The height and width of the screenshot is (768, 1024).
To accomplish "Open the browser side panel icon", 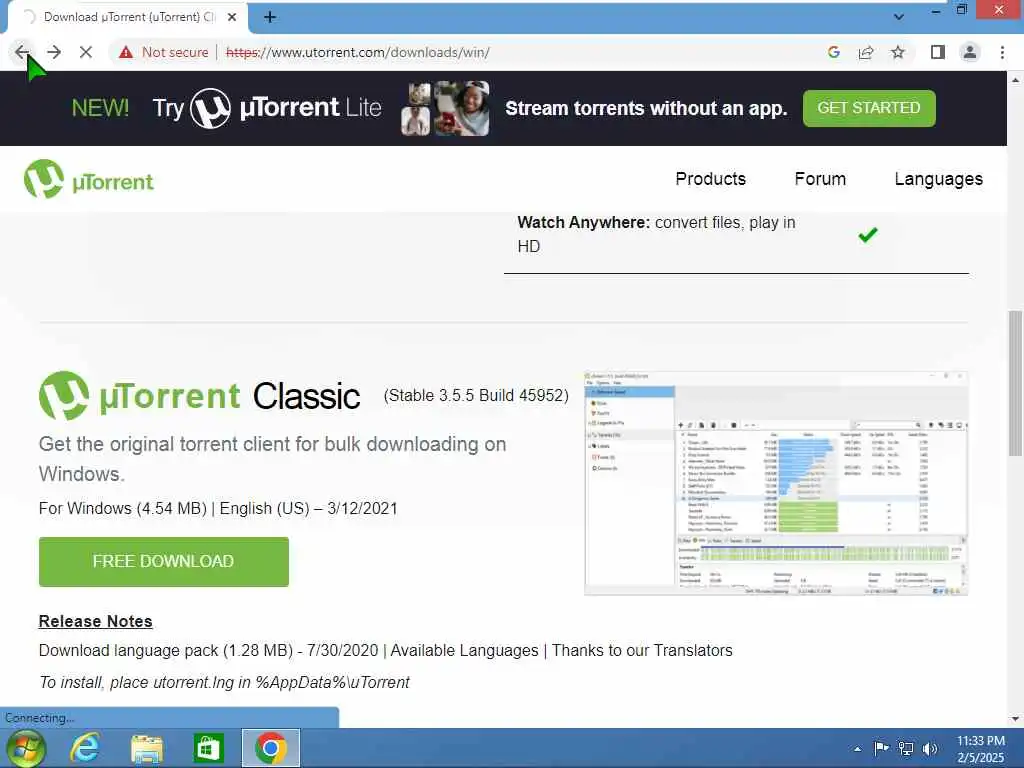I will [x=938, y=52].
